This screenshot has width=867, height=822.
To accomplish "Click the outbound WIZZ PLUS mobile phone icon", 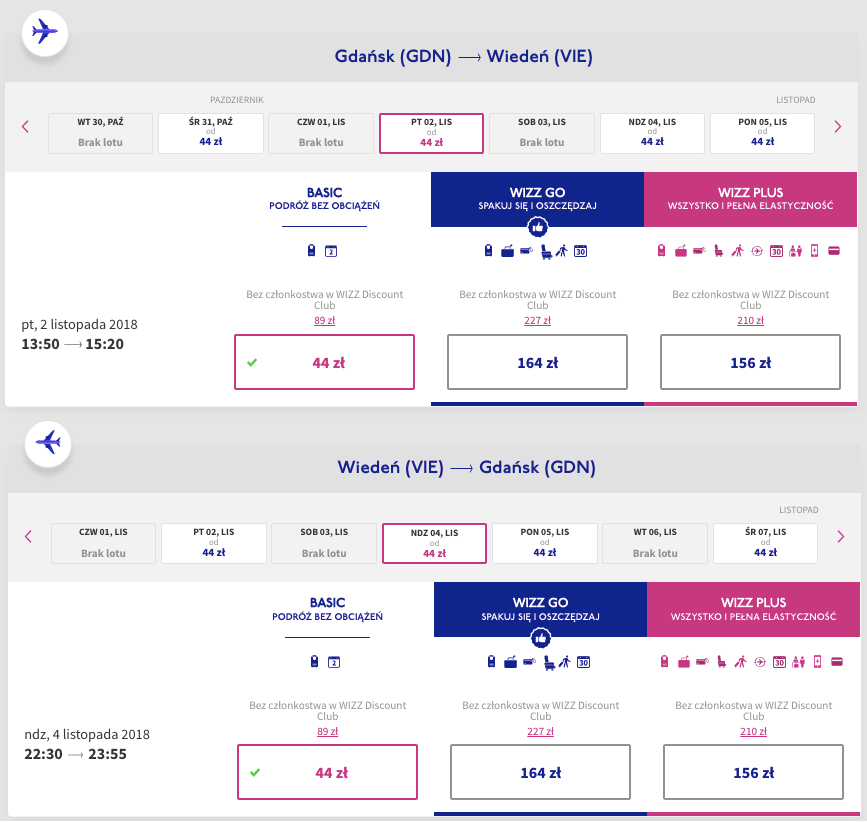I will click(x=814, y=251).
